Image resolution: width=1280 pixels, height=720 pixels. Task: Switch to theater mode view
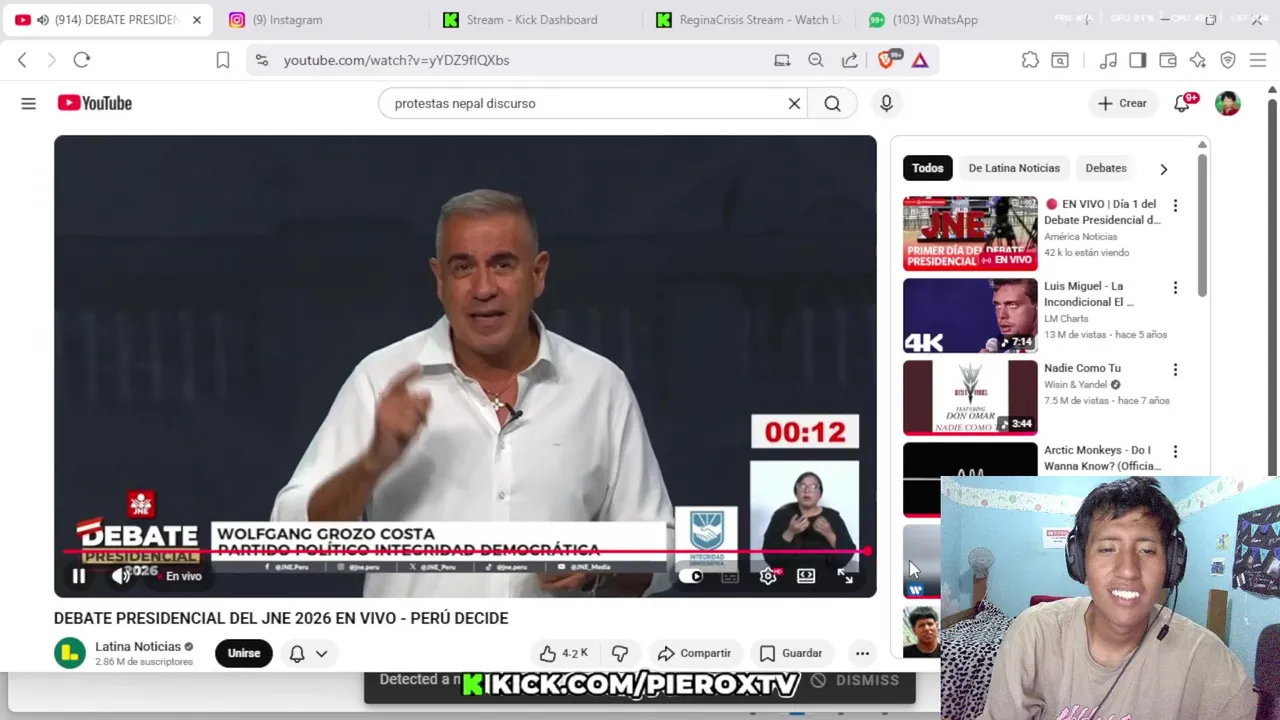[806, 576]
